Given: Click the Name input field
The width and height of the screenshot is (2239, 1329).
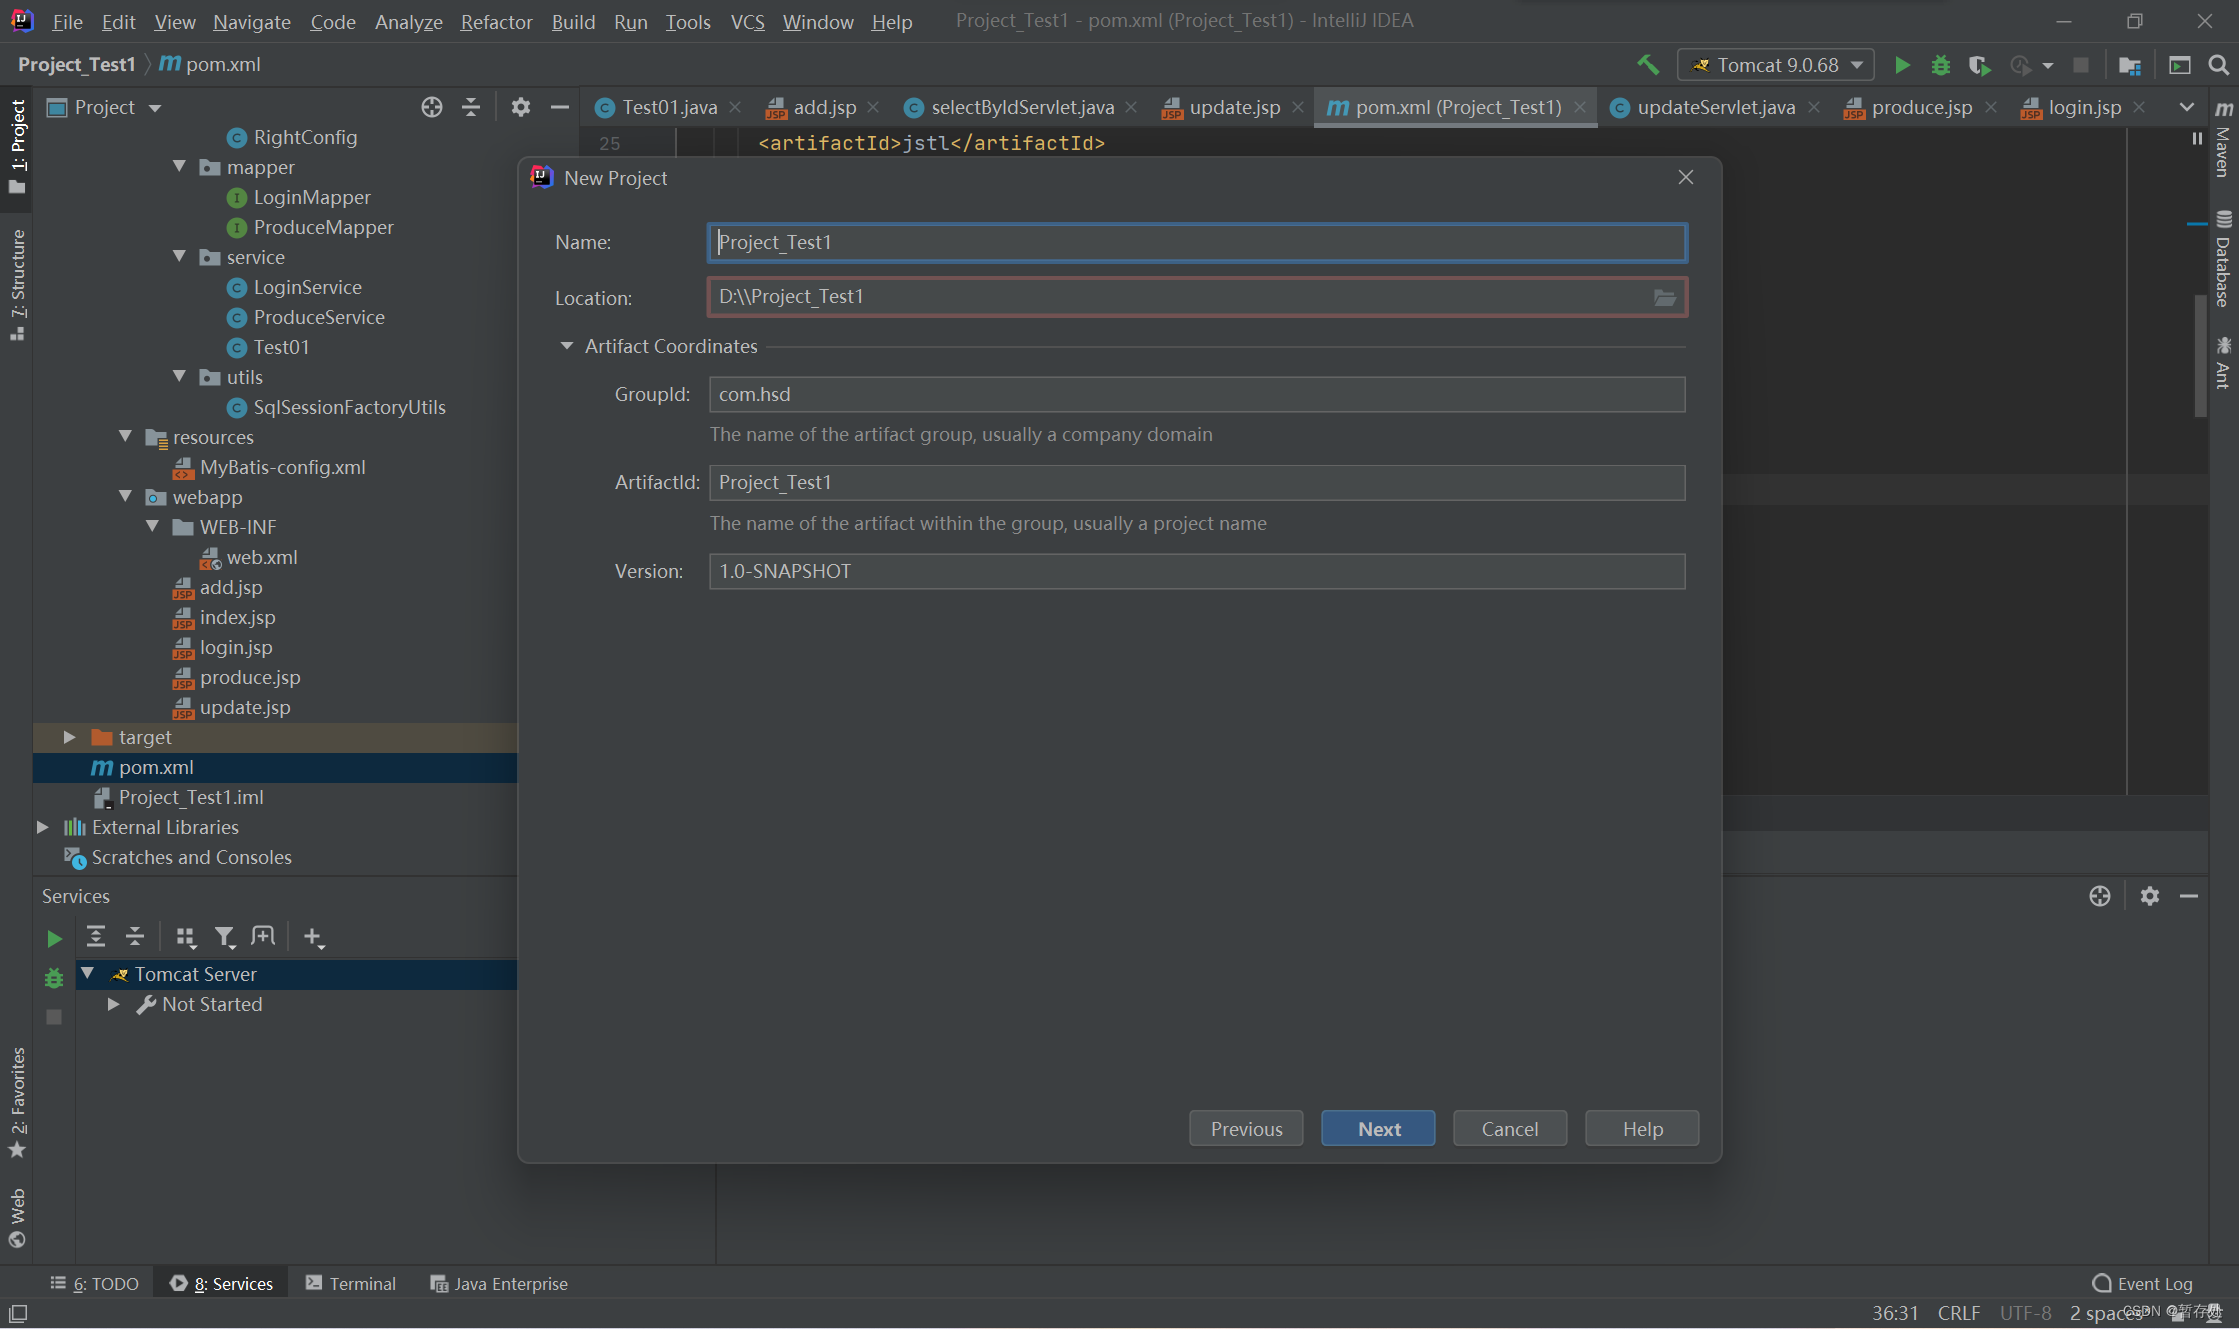Looking at the screenshot, I should pyautogui.click(x=1197, y=242).
